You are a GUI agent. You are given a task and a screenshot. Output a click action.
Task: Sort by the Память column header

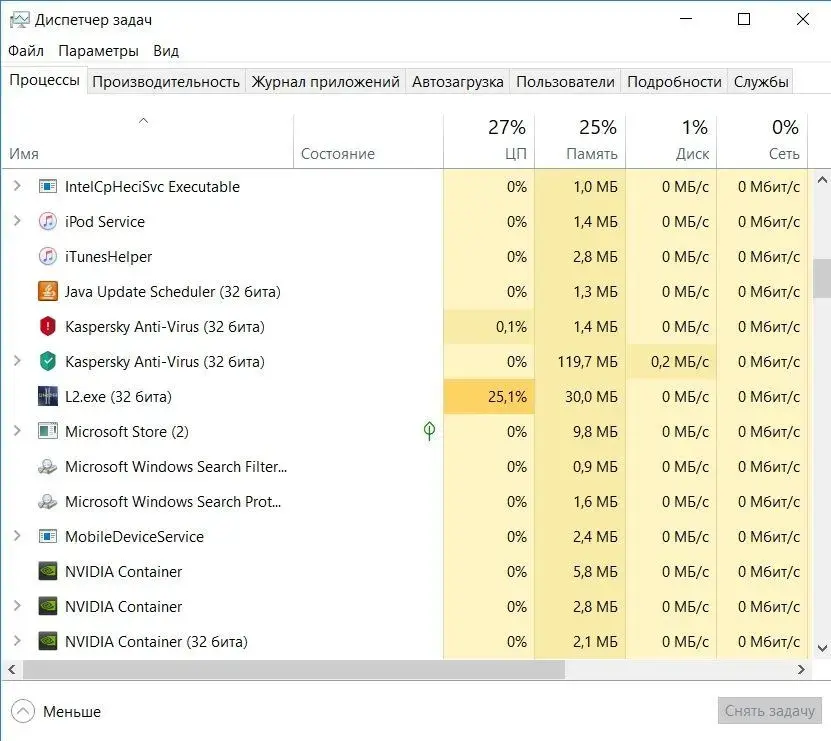[580, 141]
